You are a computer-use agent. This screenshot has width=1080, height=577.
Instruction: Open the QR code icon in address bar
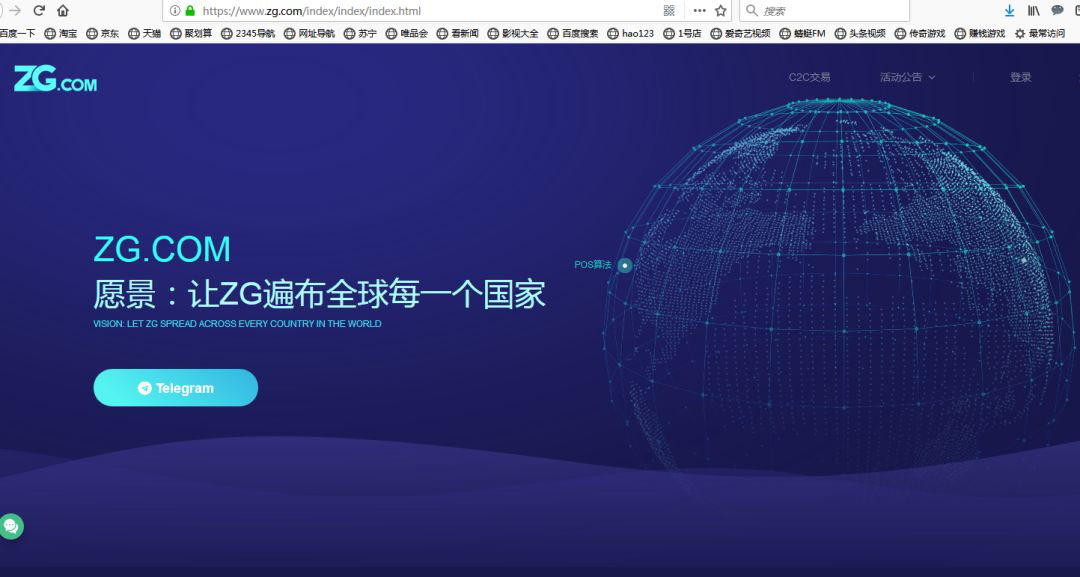669,11
